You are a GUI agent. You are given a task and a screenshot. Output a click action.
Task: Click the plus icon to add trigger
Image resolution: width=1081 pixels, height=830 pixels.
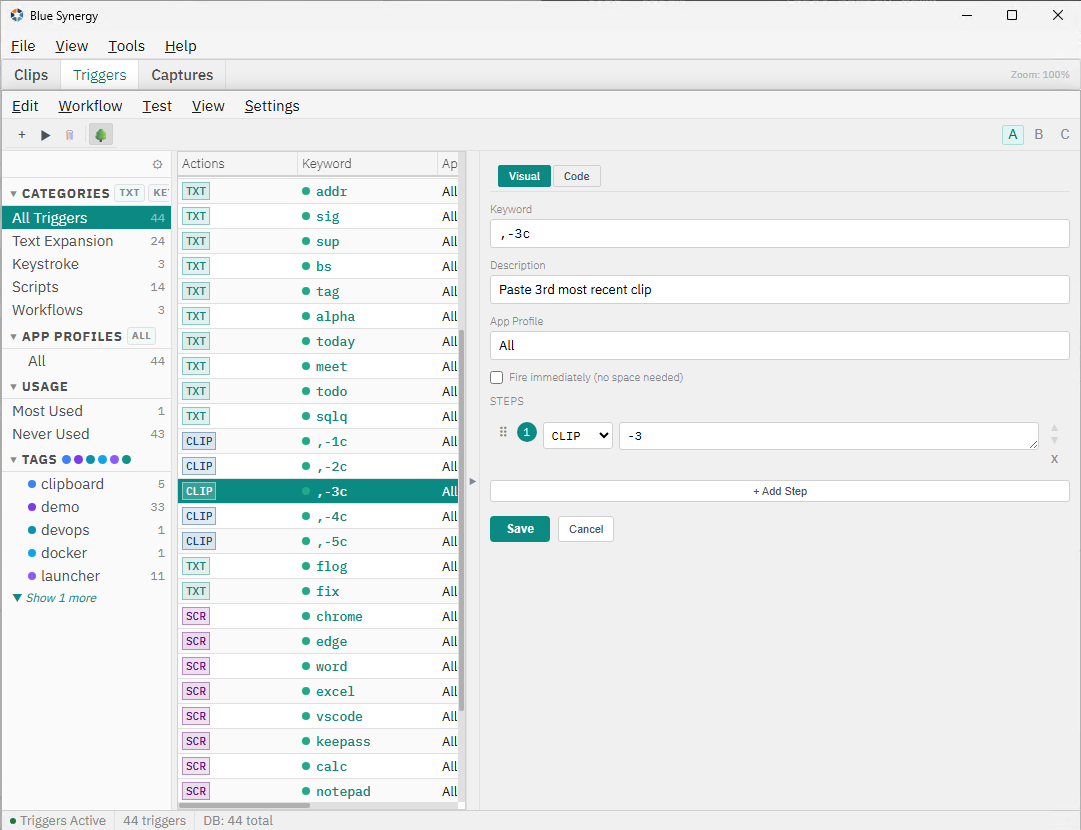[x=22, y=135]
